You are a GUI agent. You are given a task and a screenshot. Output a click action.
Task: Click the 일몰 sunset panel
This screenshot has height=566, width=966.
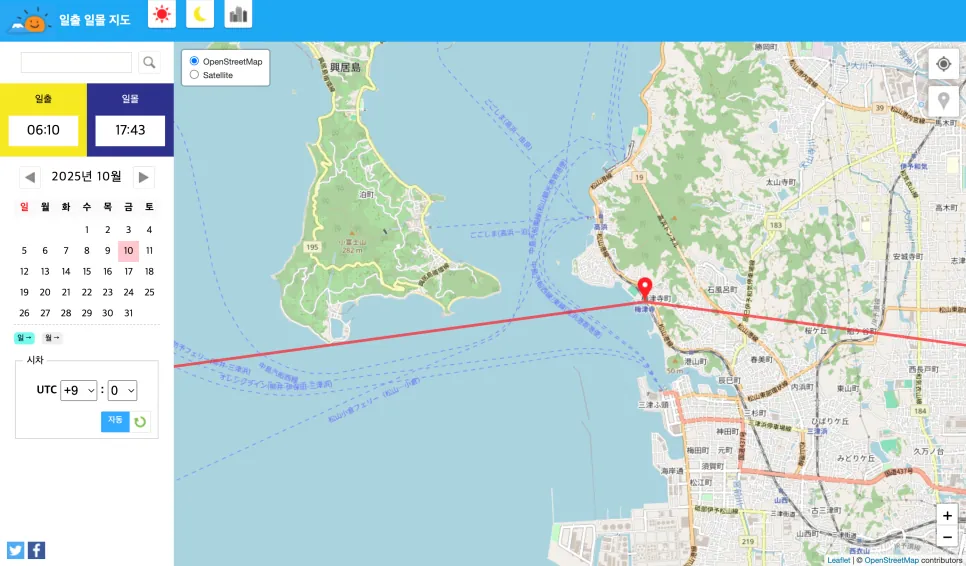click(x=130, y=120)
